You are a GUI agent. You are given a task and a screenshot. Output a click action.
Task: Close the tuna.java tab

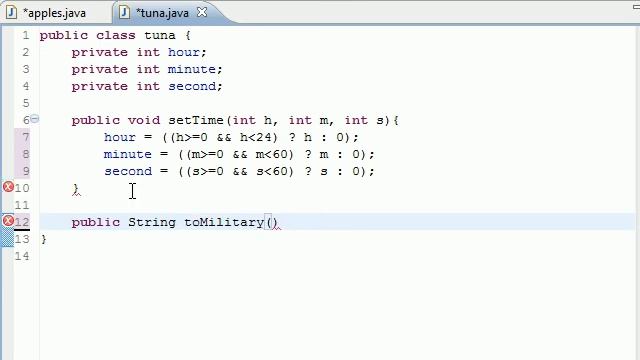point(202,12)
